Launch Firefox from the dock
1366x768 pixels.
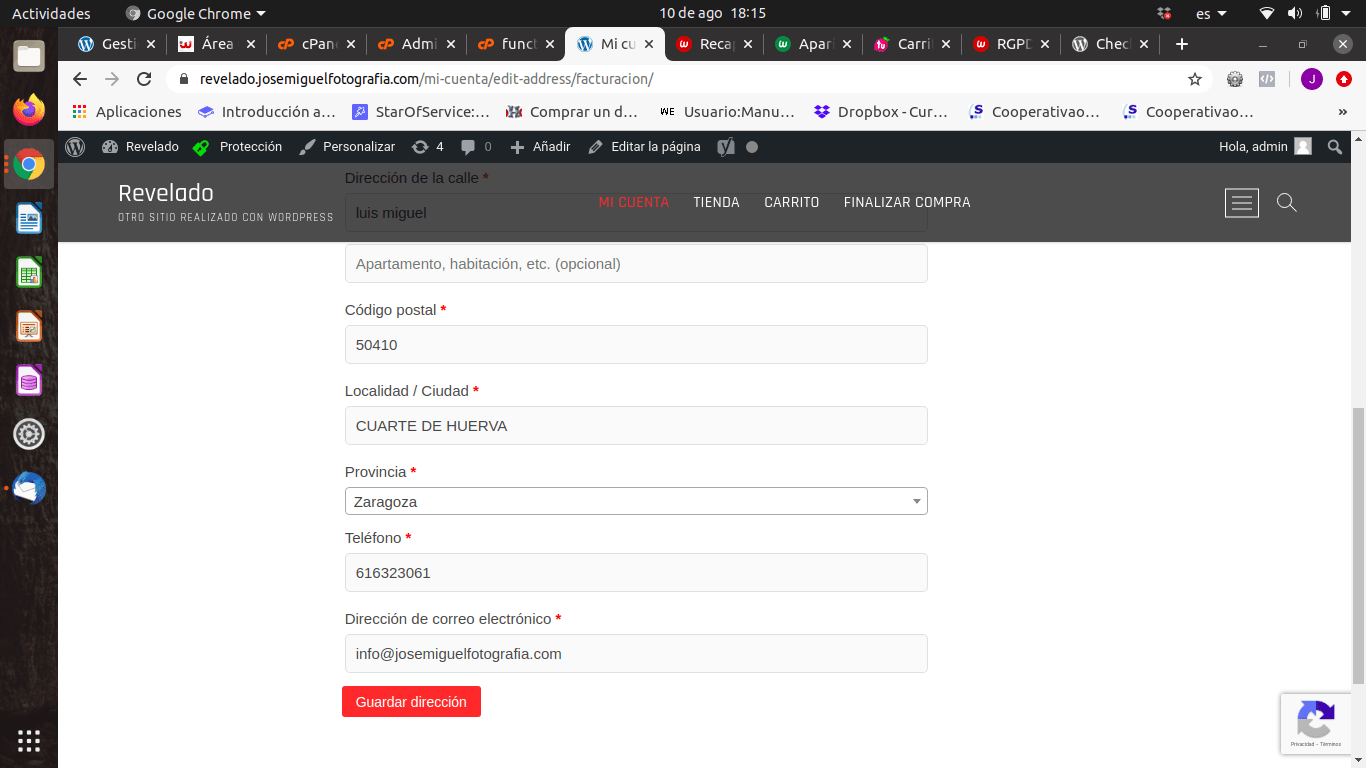[x=29, y=110]
